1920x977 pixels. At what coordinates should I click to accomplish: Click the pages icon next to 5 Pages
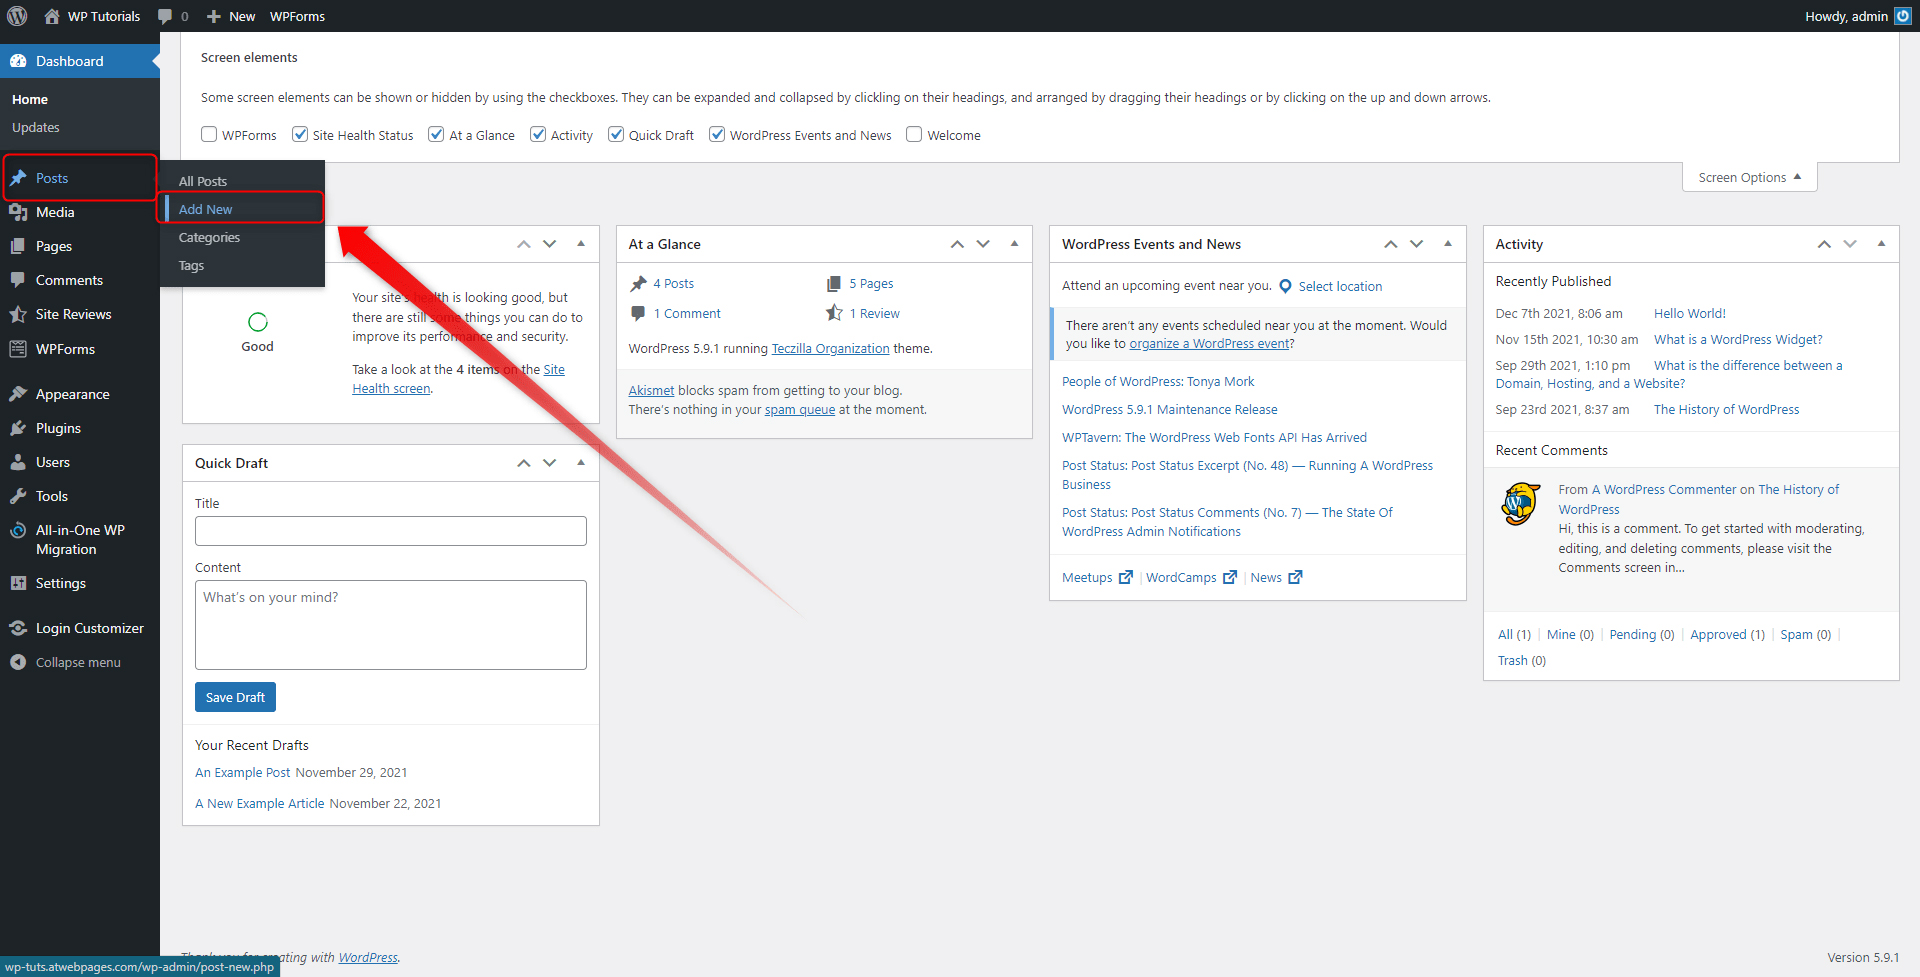click(x=834, y=284)
